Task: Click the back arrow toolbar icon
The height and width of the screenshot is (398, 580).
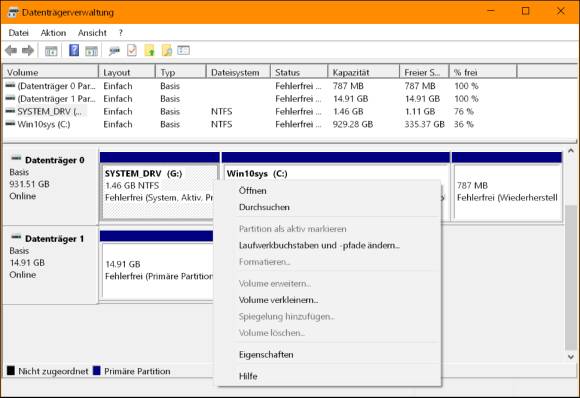Action: pos(11,50)
